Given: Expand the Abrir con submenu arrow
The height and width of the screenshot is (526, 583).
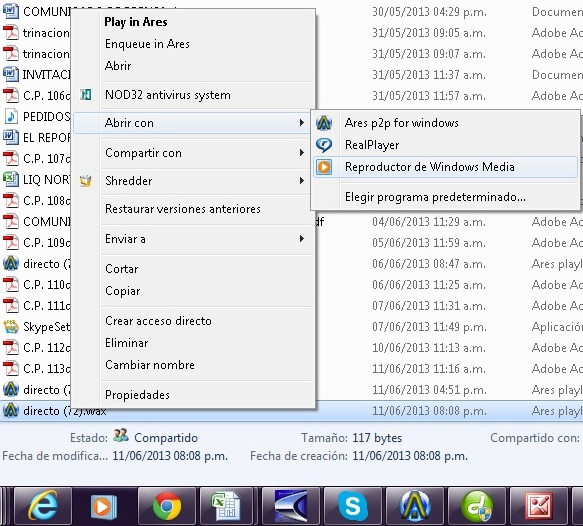Looking at the screenshot, I should click(x=302, y=123).
